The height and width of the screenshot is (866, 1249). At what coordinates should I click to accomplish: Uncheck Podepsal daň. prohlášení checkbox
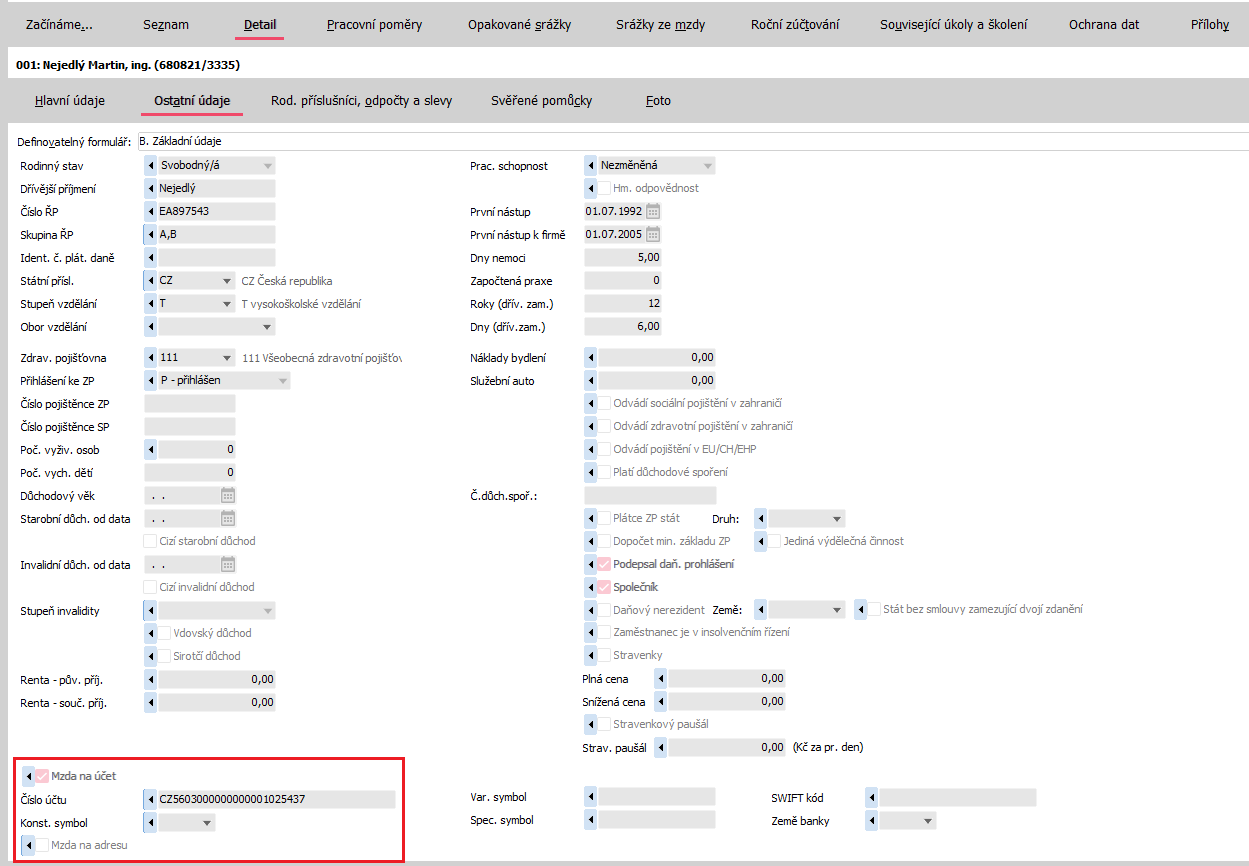604,564
